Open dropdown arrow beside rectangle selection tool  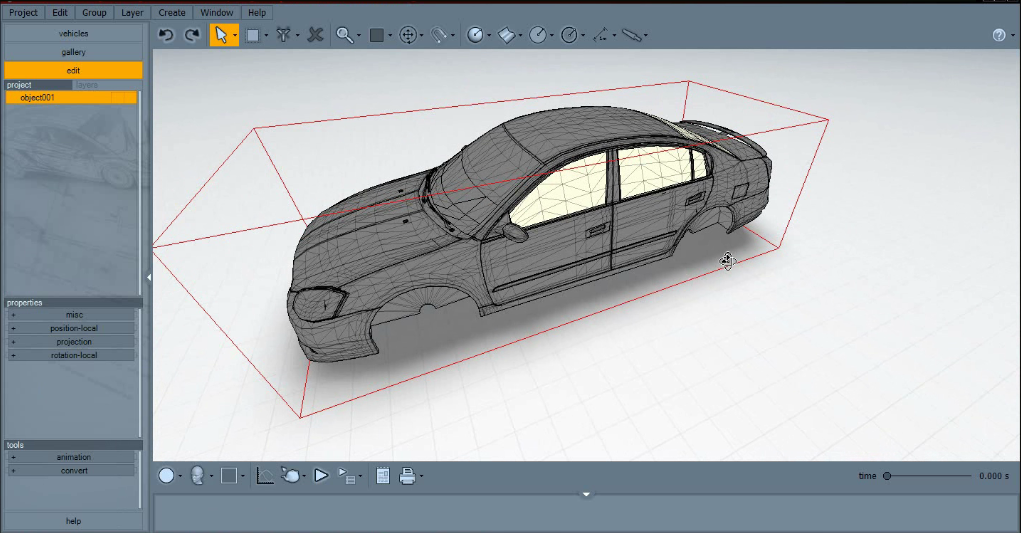[x=266, y=36]
